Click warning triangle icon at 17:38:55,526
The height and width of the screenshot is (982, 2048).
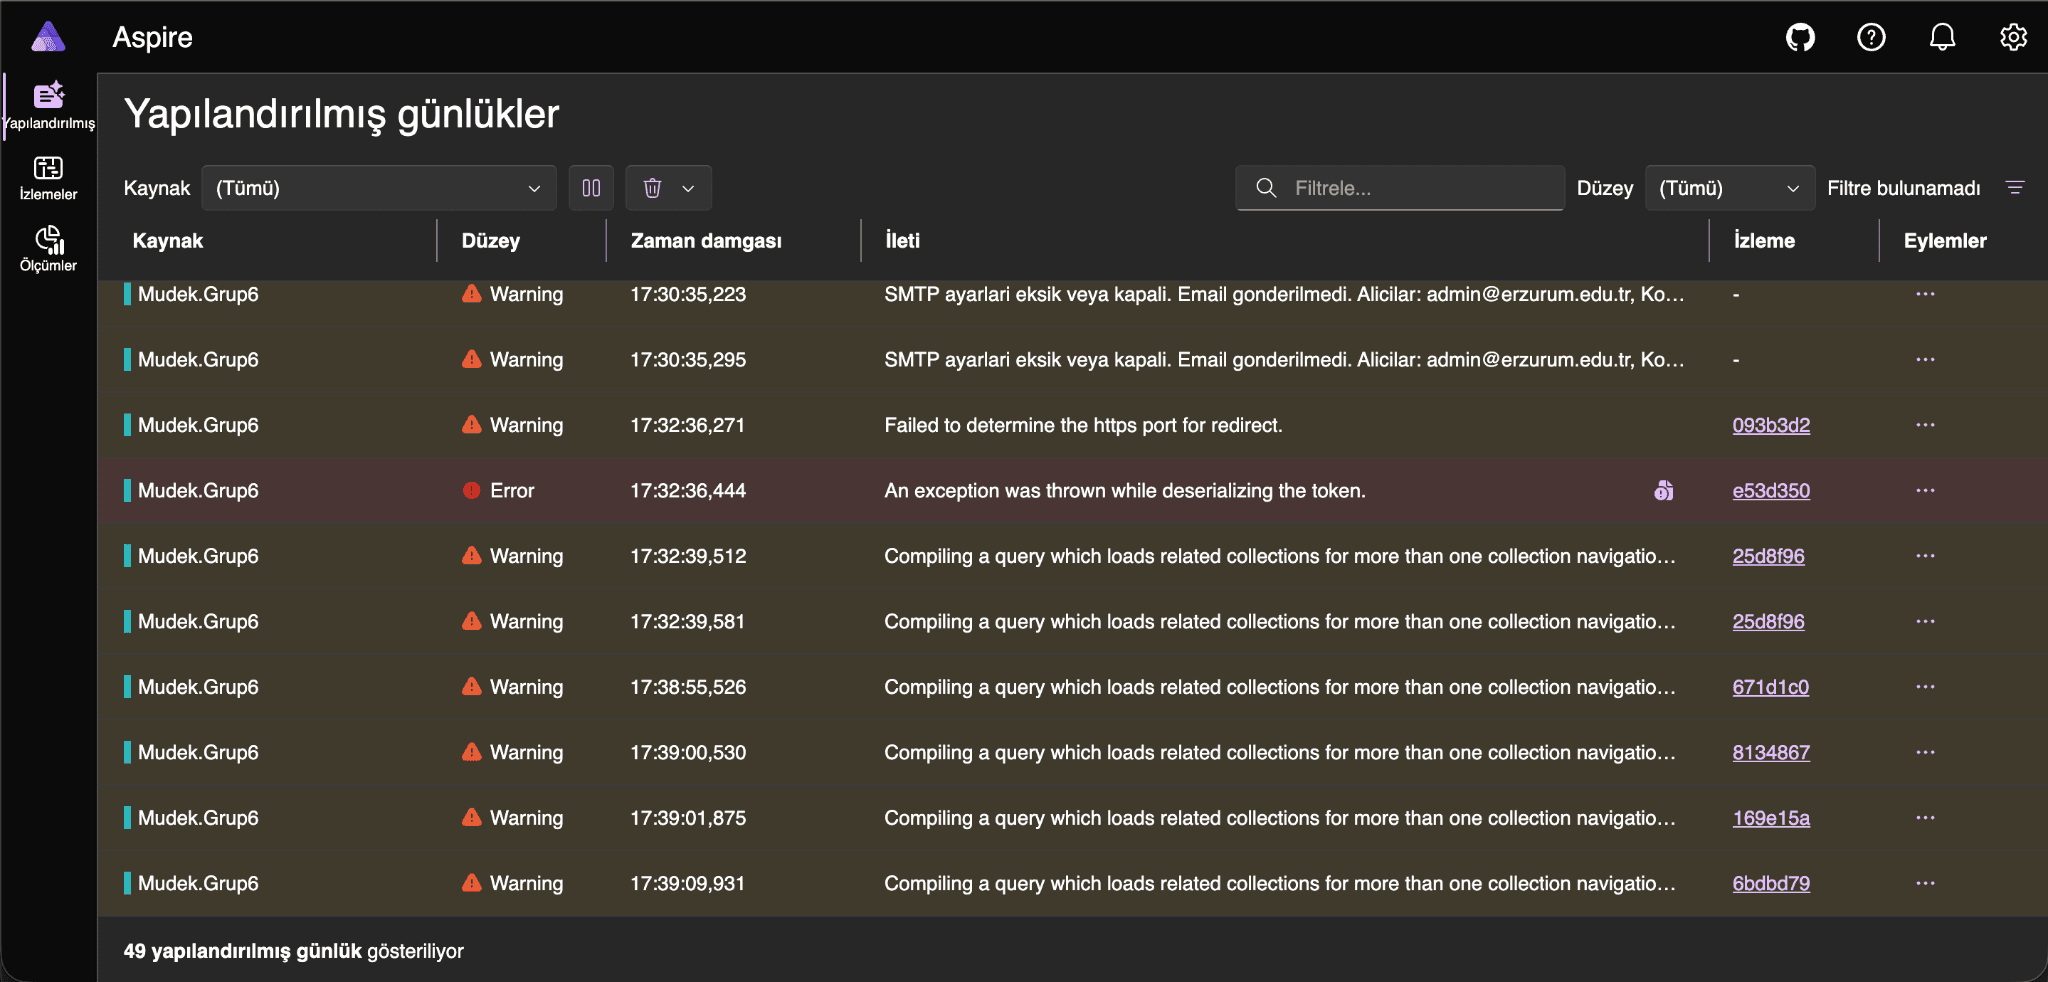tap(472, 686)
